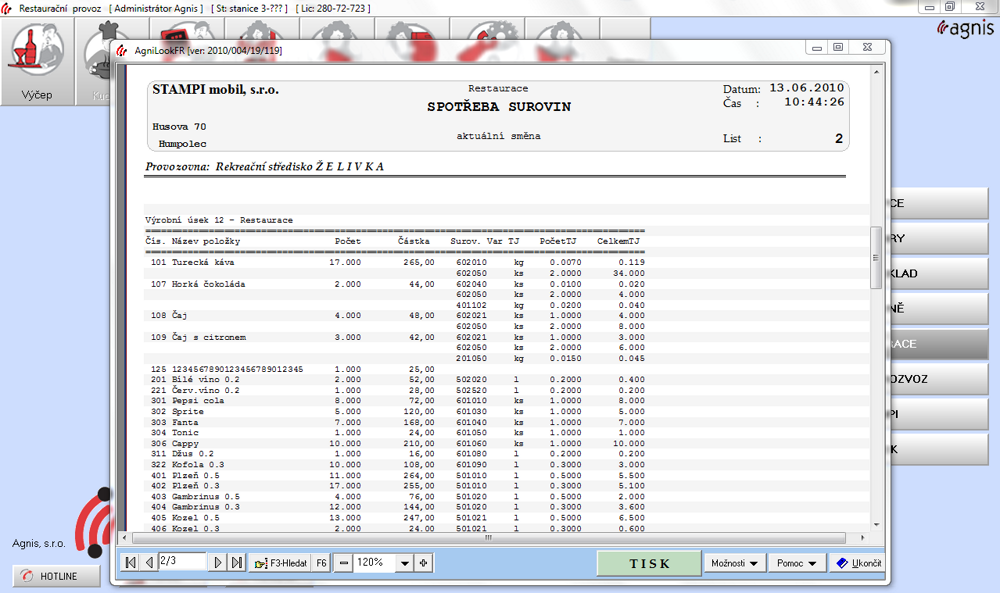The height and width of the screenshot is (593, 1000).
Task: Click the Provozovna Rekreační středisko ŽELIVKA line
Action: [265, 166]
